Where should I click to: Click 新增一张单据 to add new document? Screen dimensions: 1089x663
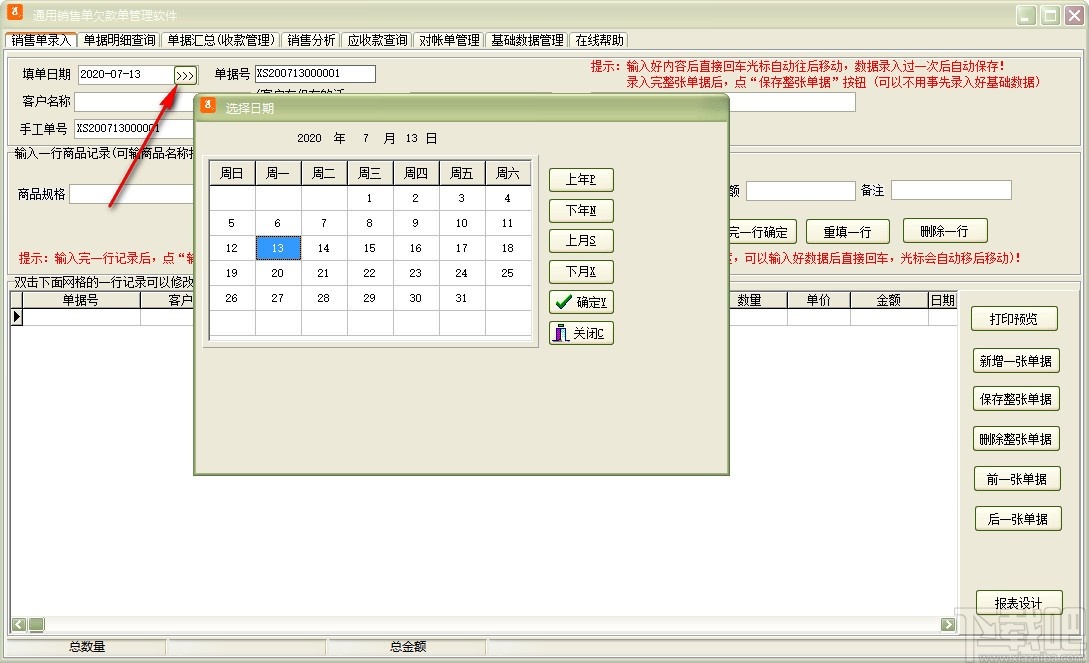pyautogui.click(x=1016, y=360)
